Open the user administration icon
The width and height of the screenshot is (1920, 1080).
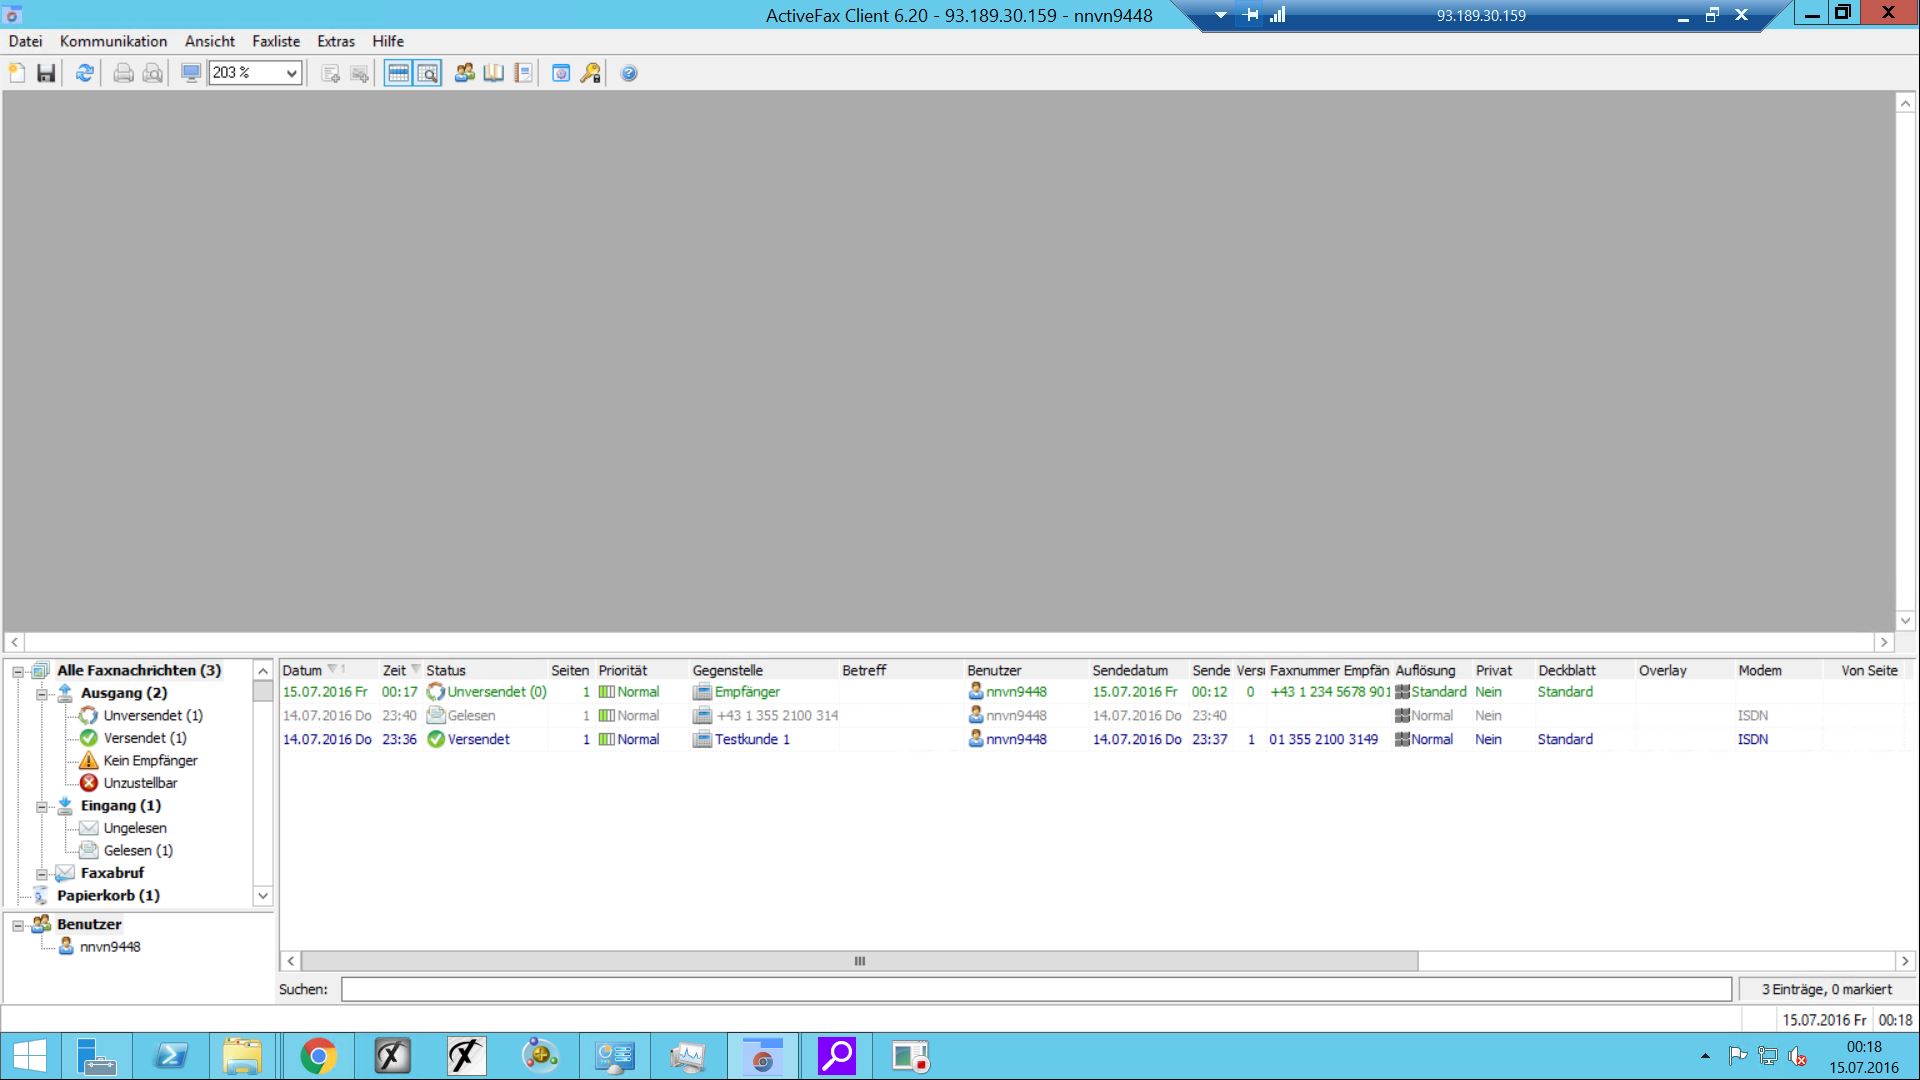(464, 73)
